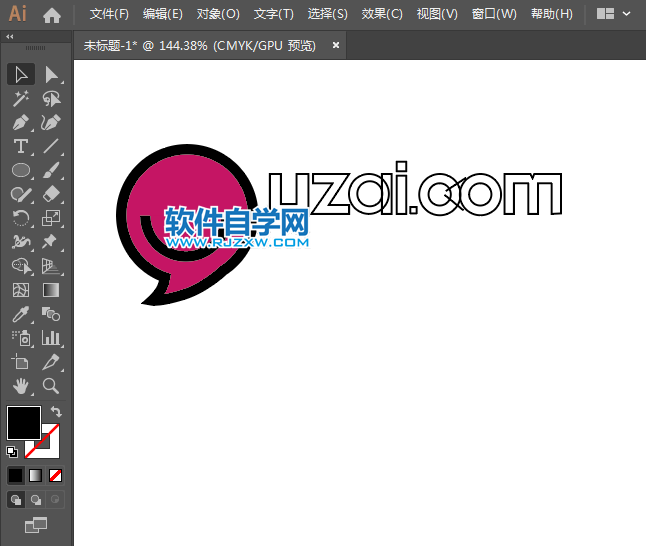Apply Gradient mode button
The image size is (646, 546).
35,476
